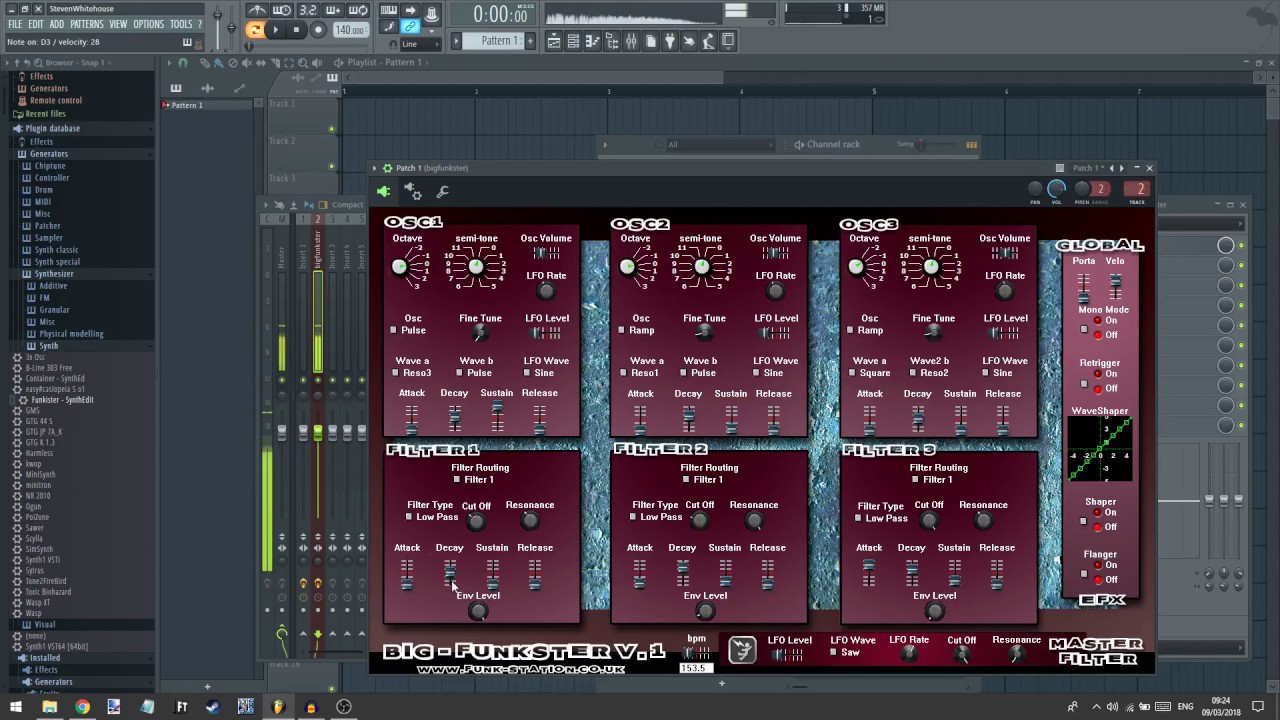Screen dimensions: 1280x720
Task: Expand the Physical modelling folder
Action: click(71, 334)
